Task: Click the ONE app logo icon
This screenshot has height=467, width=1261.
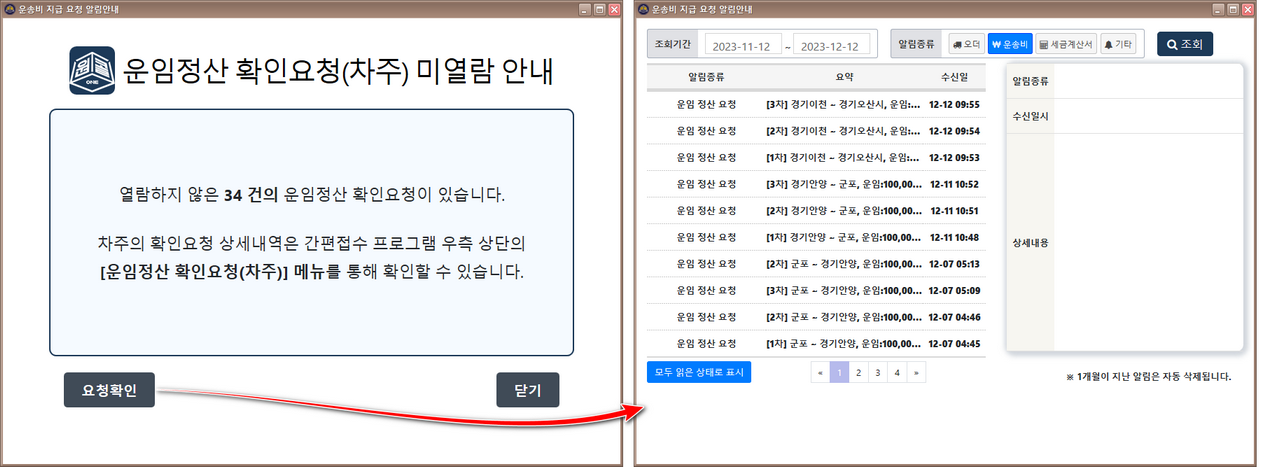Action: pos(92,71)
